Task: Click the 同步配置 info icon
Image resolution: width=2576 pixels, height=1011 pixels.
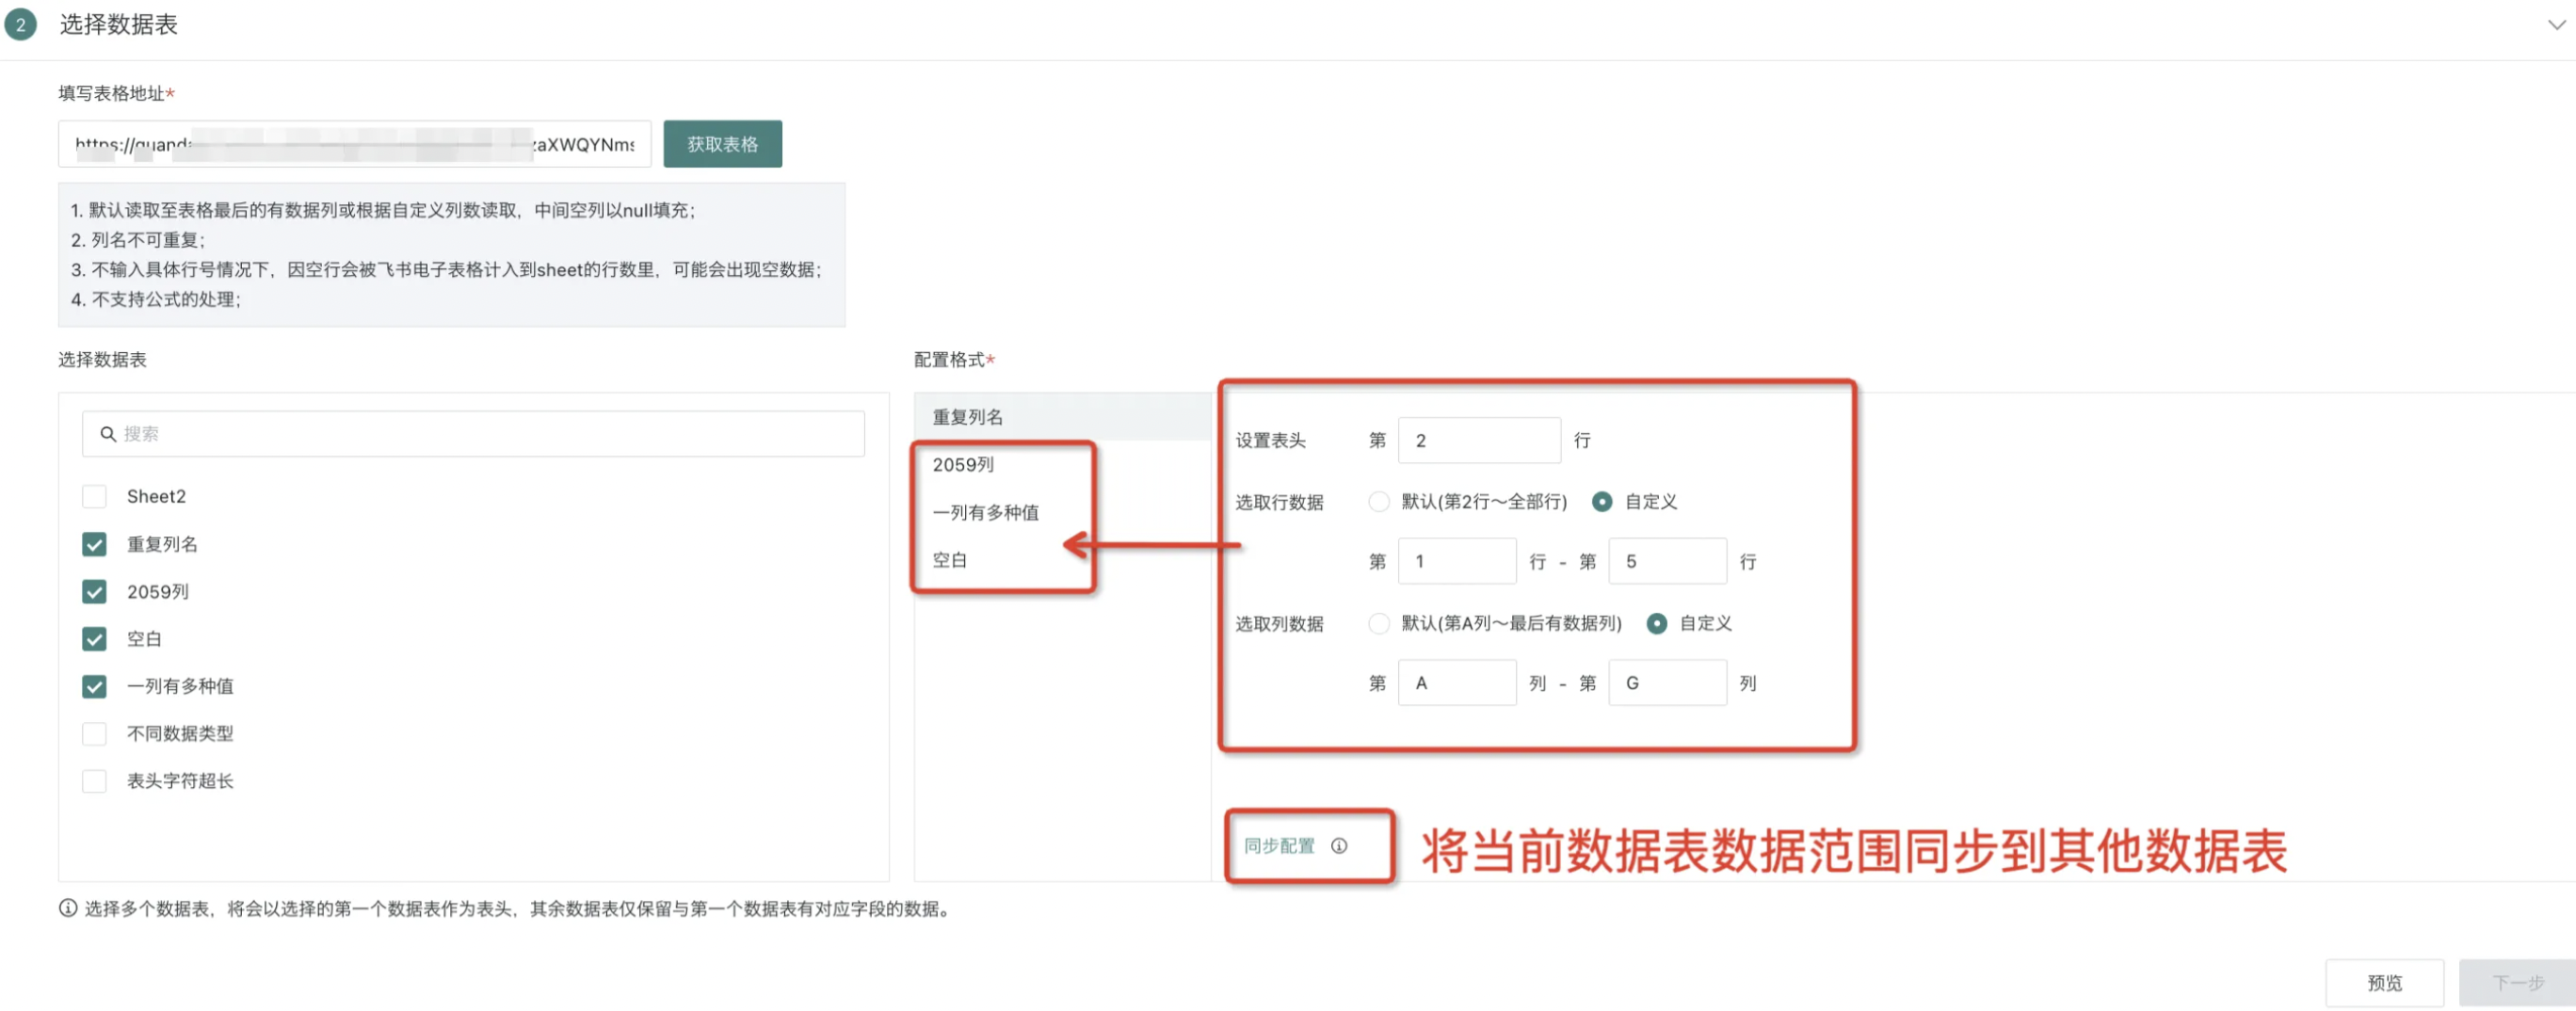Action: coord(1338,845)
